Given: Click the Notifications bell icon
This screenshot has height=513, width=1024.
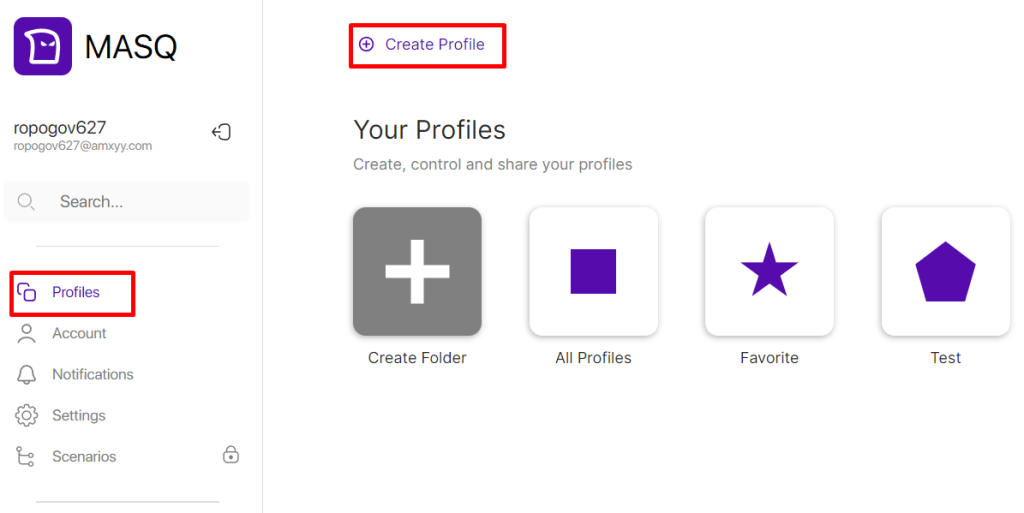Looking at the screenshot, I should [27, 375].
